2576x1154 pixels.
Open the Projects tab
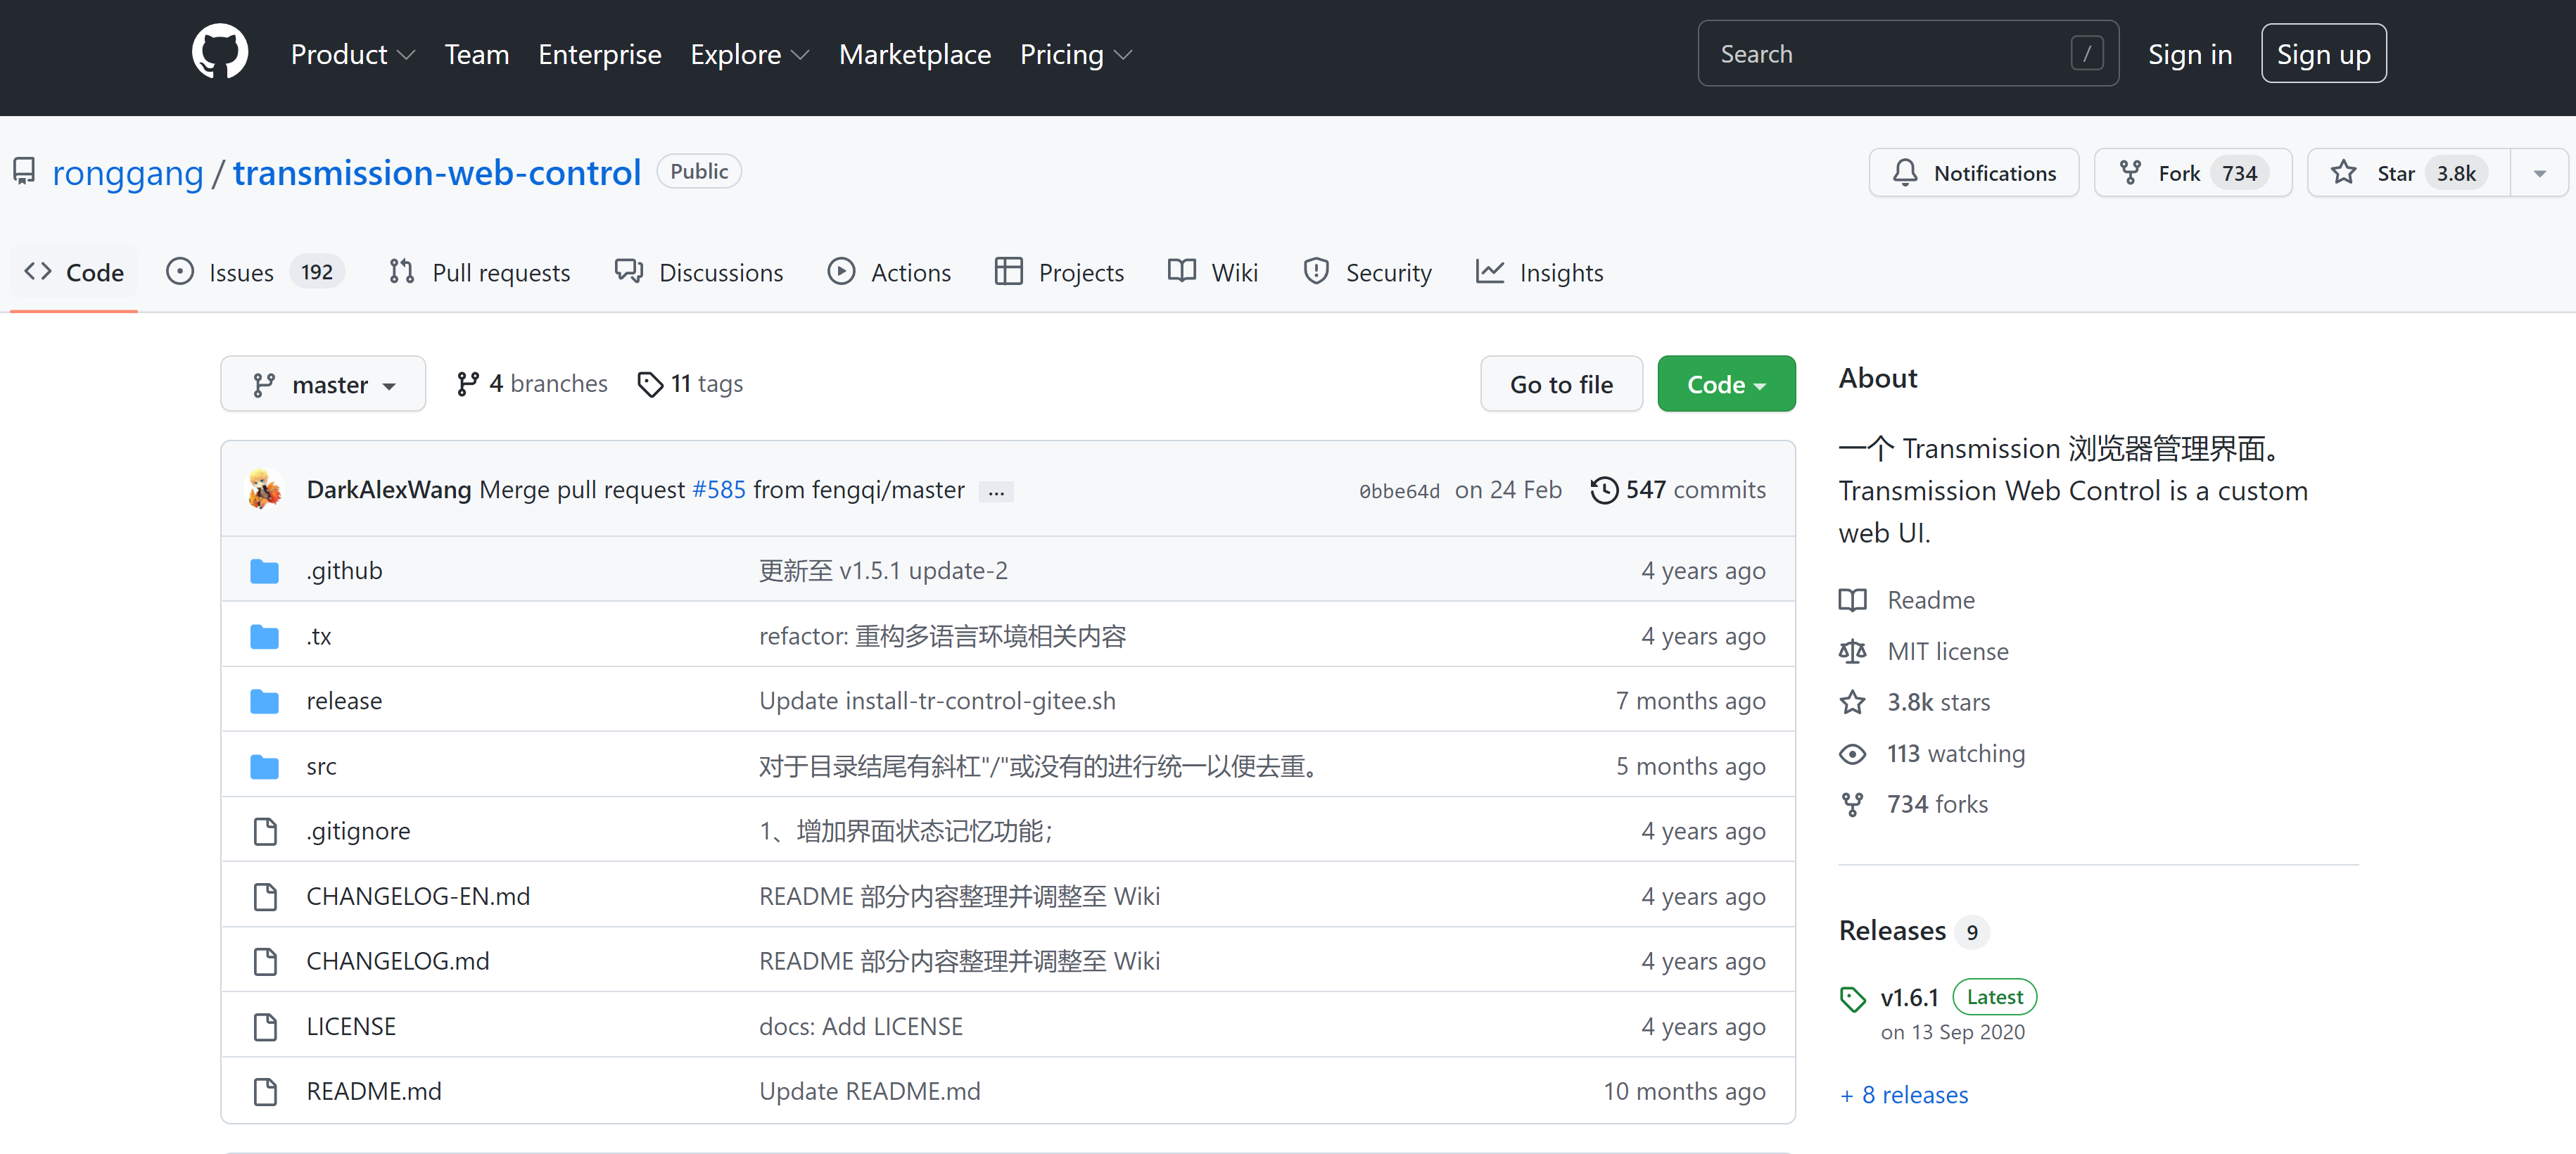tap(1060, 272)
